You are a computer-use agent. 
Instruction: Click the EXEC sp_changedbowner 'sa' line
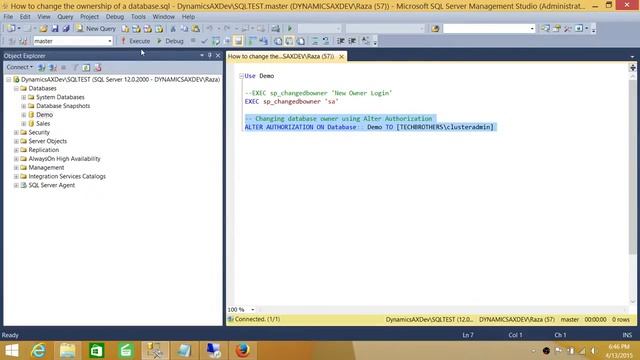click(291, 102)
